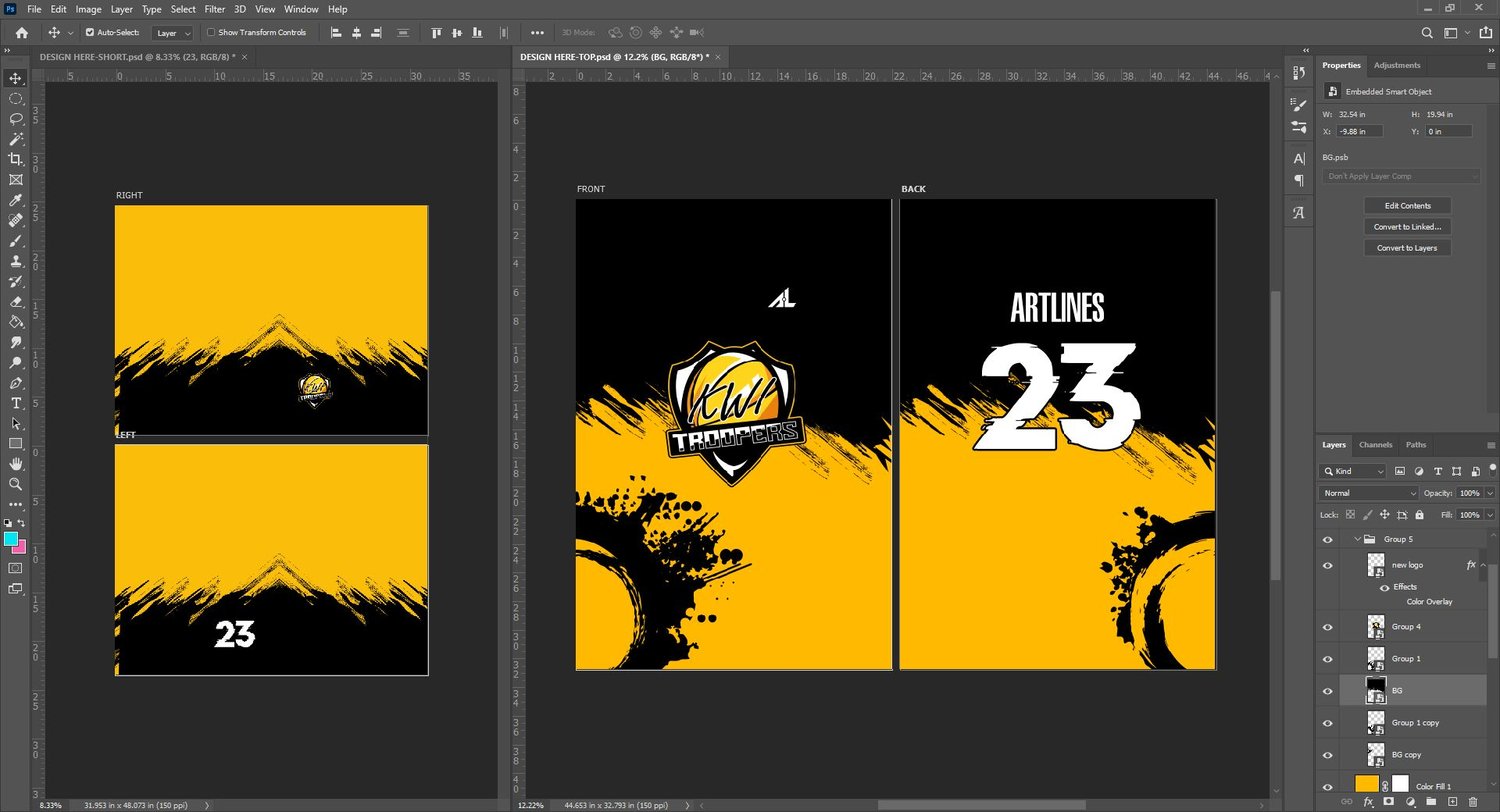Toggle the Auto-Select checkbox
1500x812 pixels.
click(90, 32)
